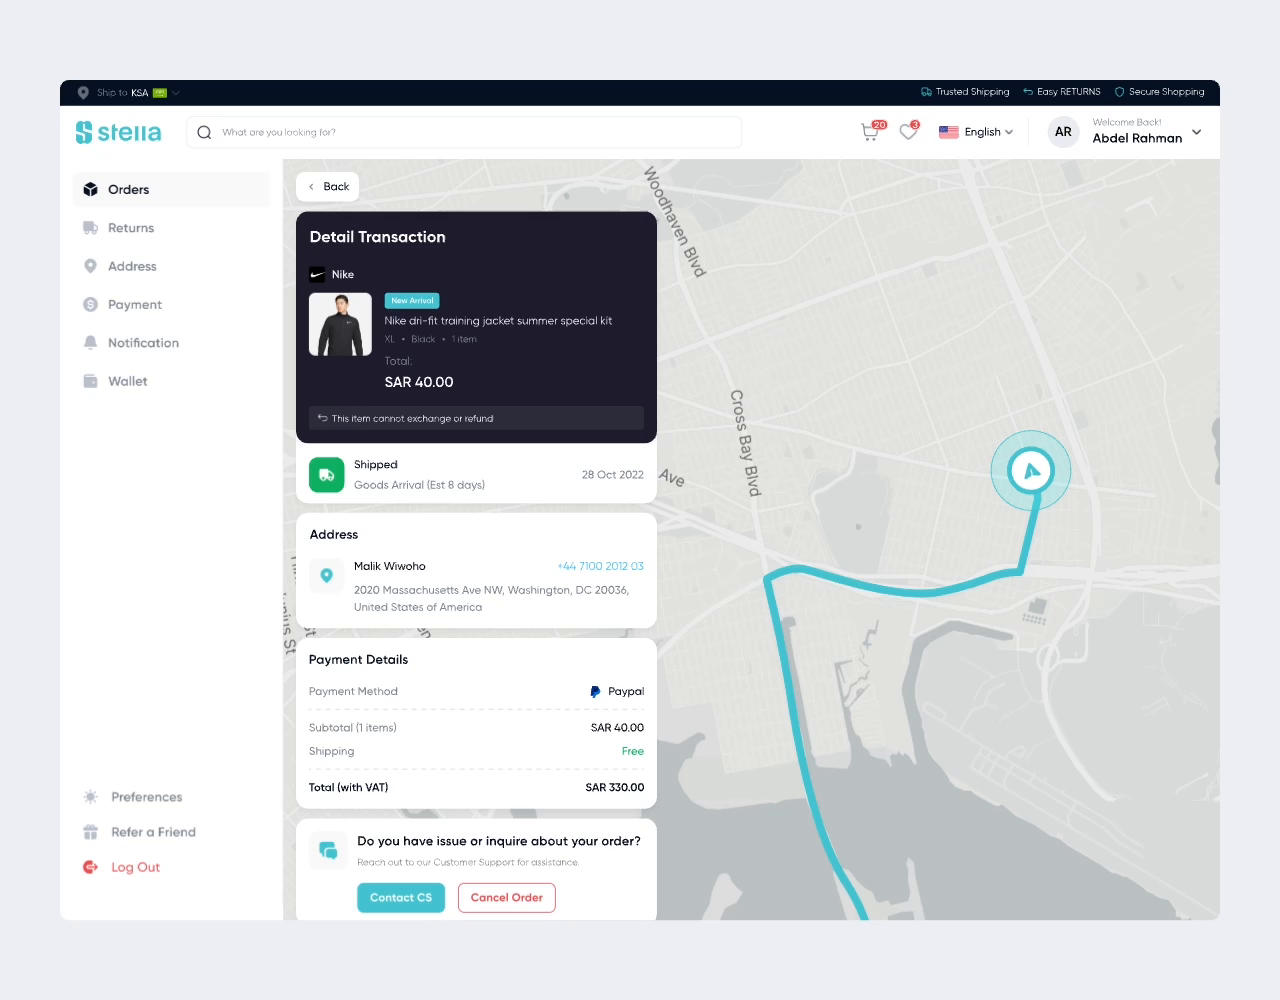Click the Notification bell icon
Viewport: 1280px width, 1000px height.
90,342
